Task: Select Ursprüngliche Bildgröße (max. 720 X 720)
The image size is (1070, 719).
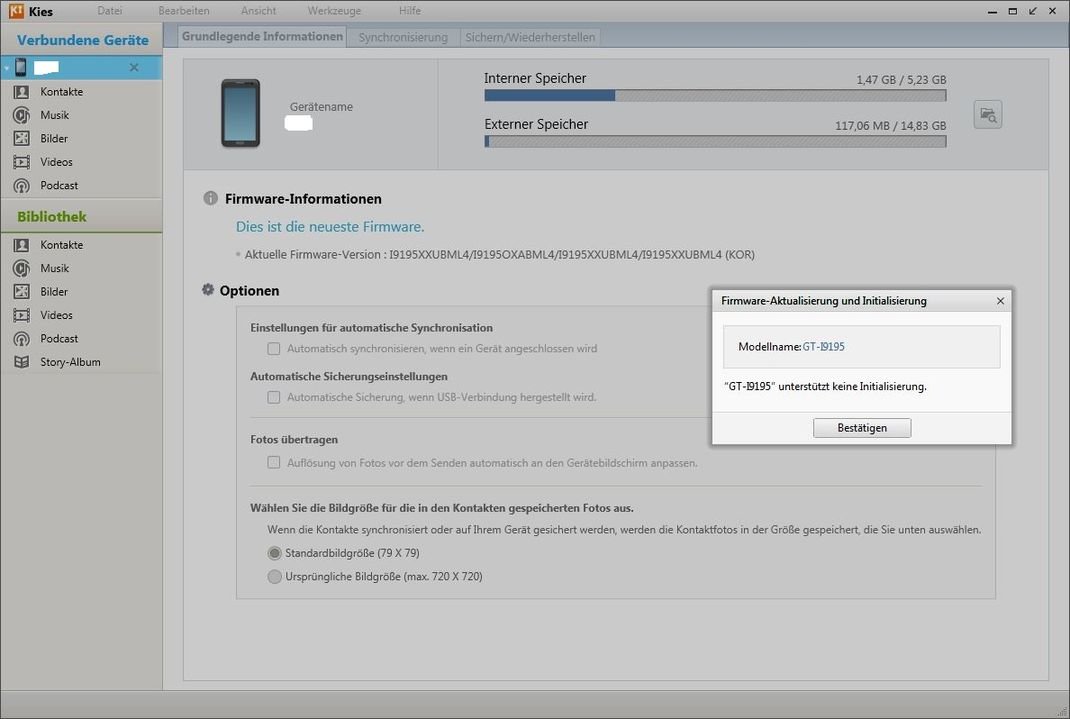Action: click(x=274, y=576)
